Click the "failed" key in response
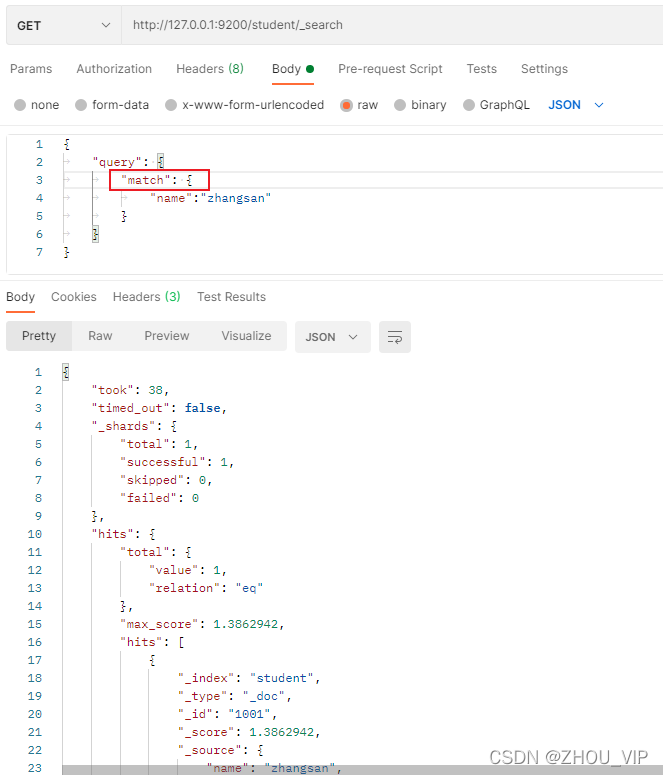Image resolution: width=663 pixels, height=776 pixels. (x=148, y=498)
